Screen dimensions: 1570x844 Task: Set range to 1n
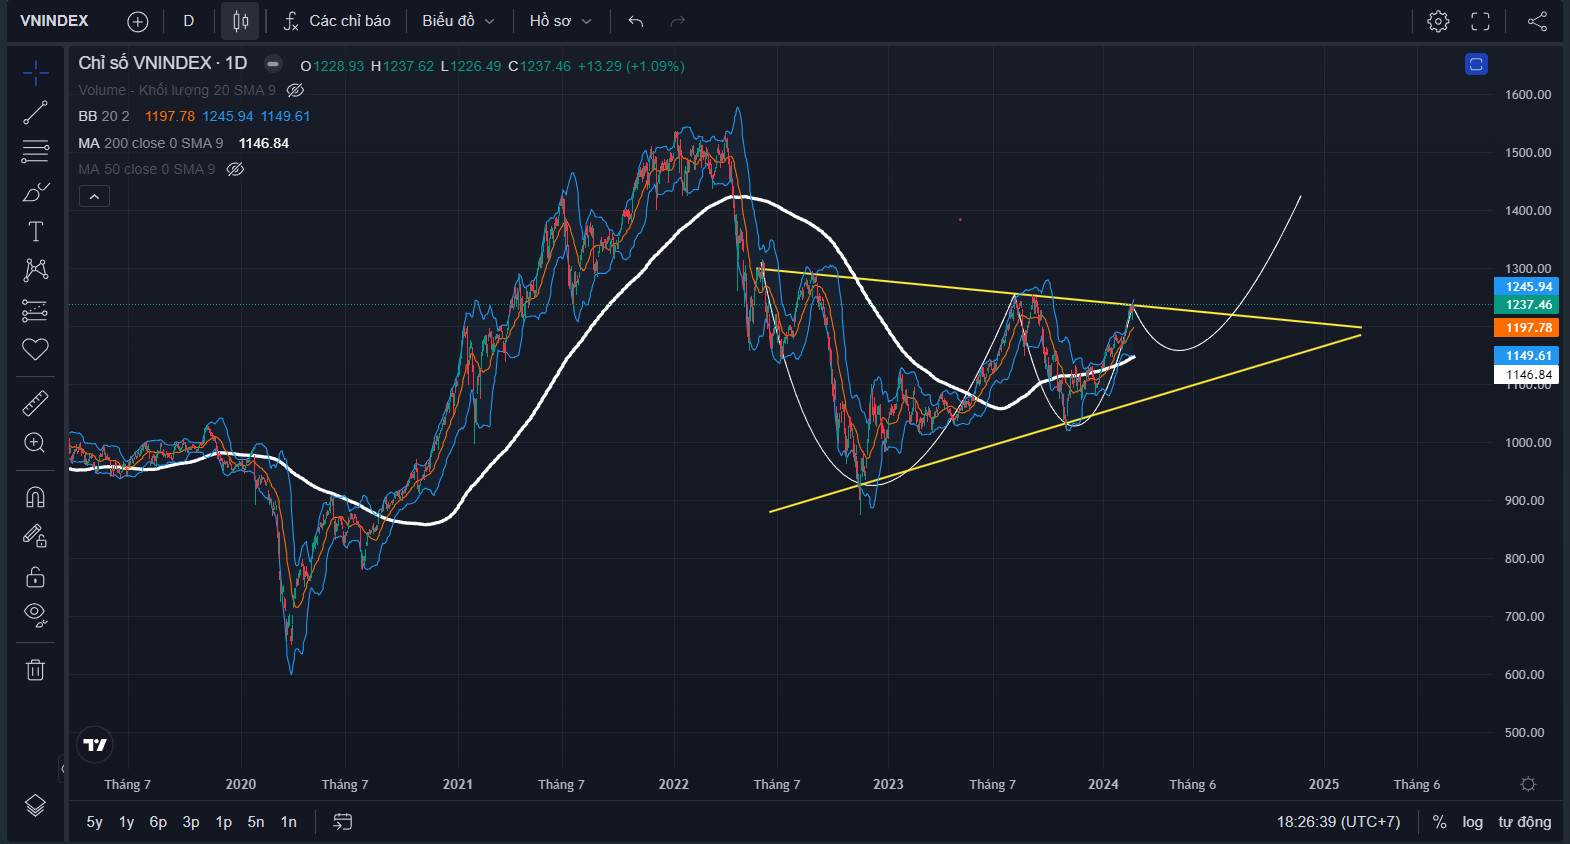(289, 822)
